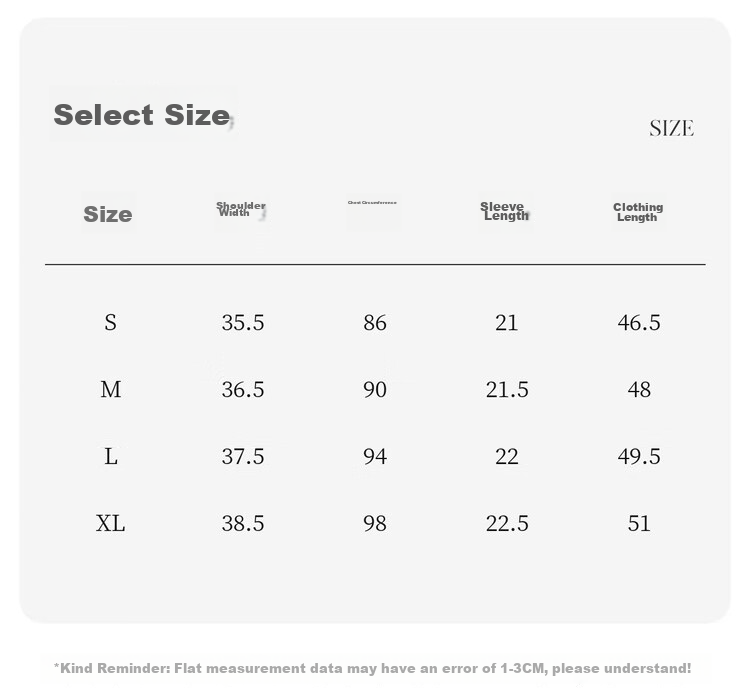Choose the S size row label

[110, 322]
